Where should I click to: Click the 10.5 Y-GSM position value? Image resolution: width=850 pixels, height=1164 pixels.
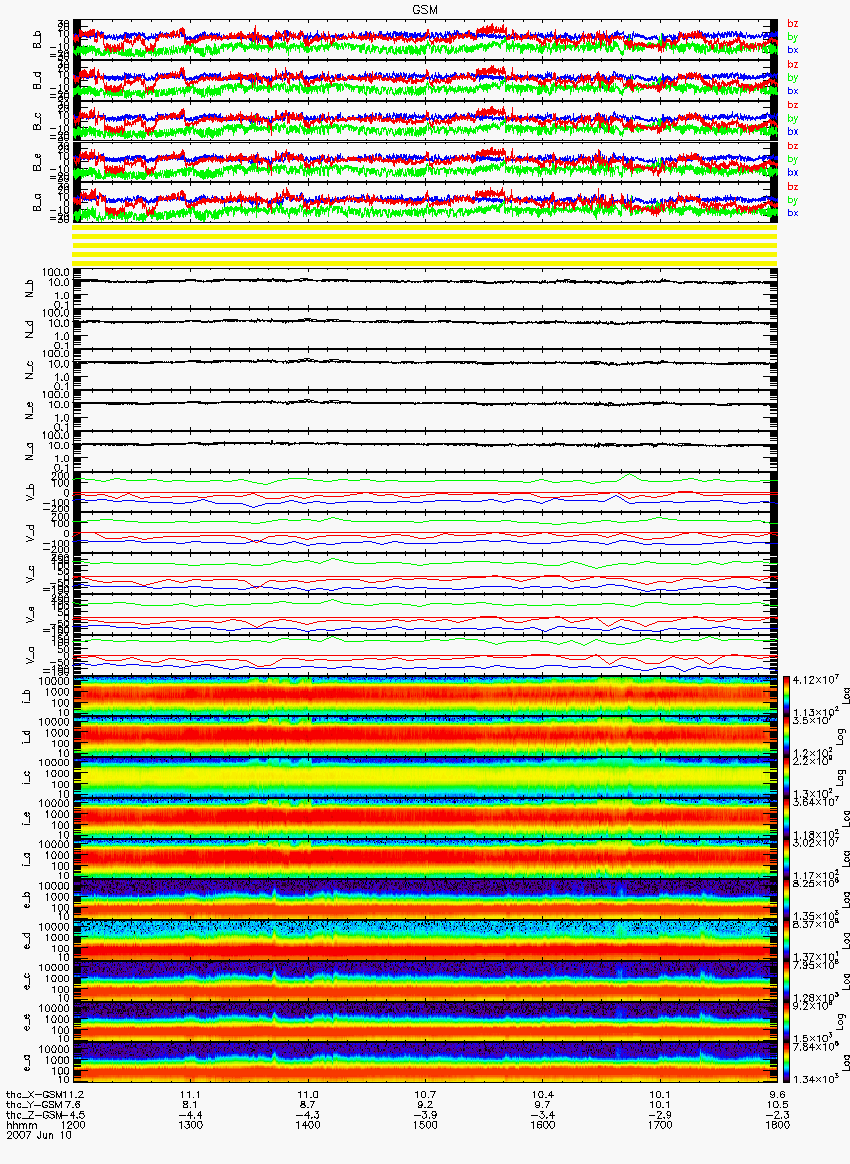click(x=777, y=1105)
